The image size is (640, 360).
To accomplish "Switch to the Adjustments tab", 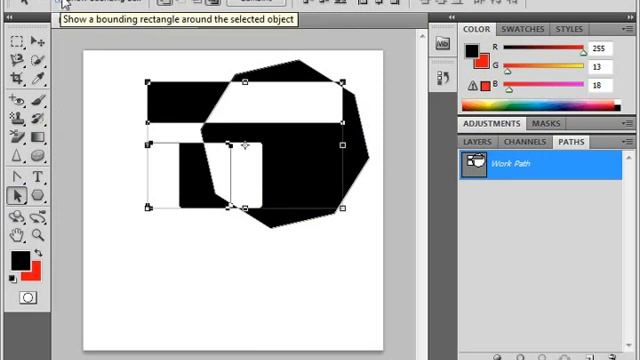I will [491, 123].
